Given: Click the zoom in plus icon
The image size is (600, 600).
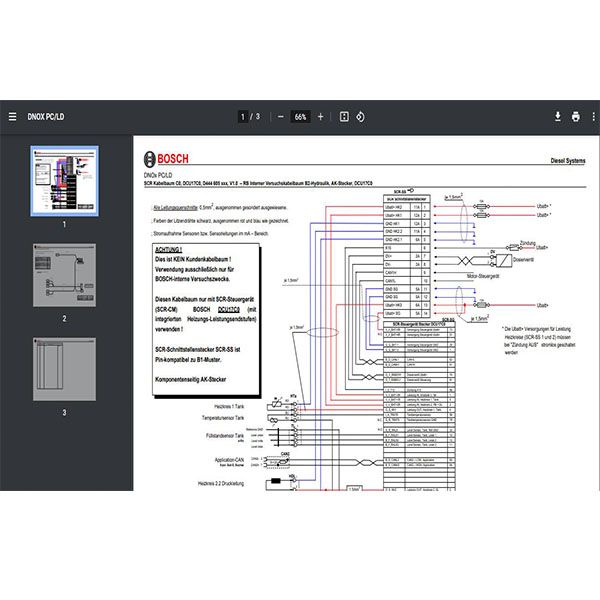Looking at the screenshot, I should (320, 117).
